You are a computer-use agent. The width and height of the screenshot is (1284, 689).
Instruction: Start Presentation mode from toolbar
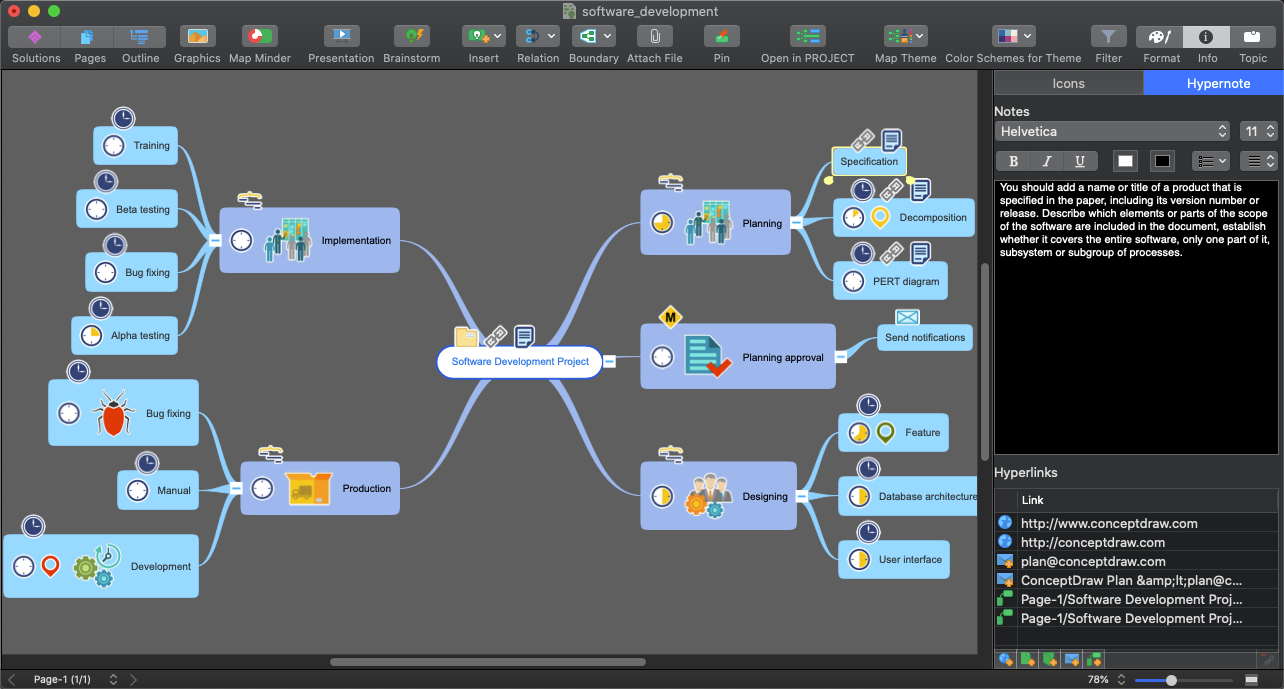click(341, 37)
